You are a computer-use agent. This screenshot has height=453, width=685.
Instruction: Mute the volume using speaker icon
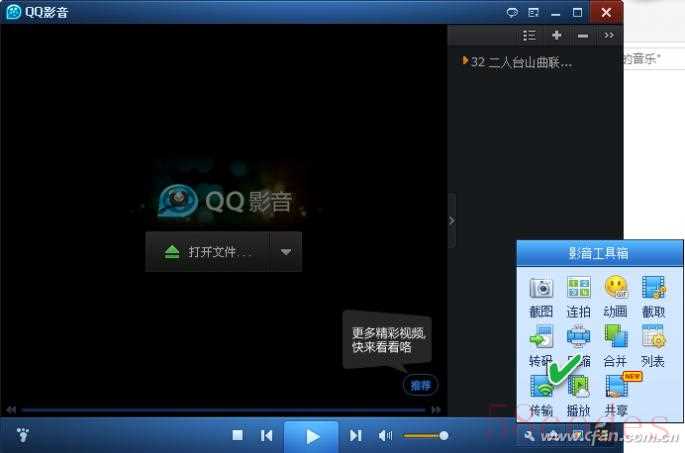[x=386, y=435]
